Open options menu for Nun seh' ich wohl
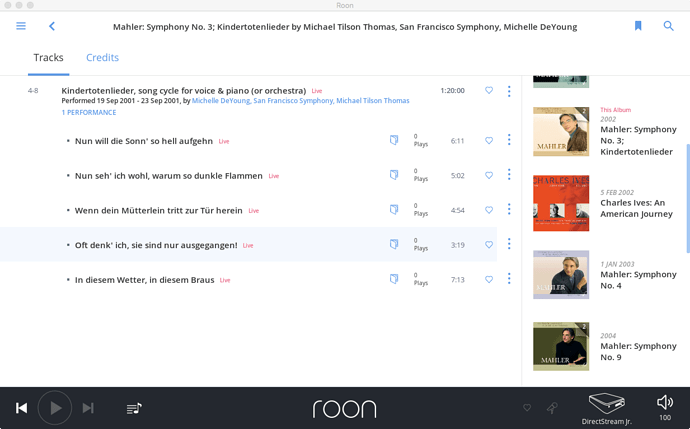 pos(509,175)
